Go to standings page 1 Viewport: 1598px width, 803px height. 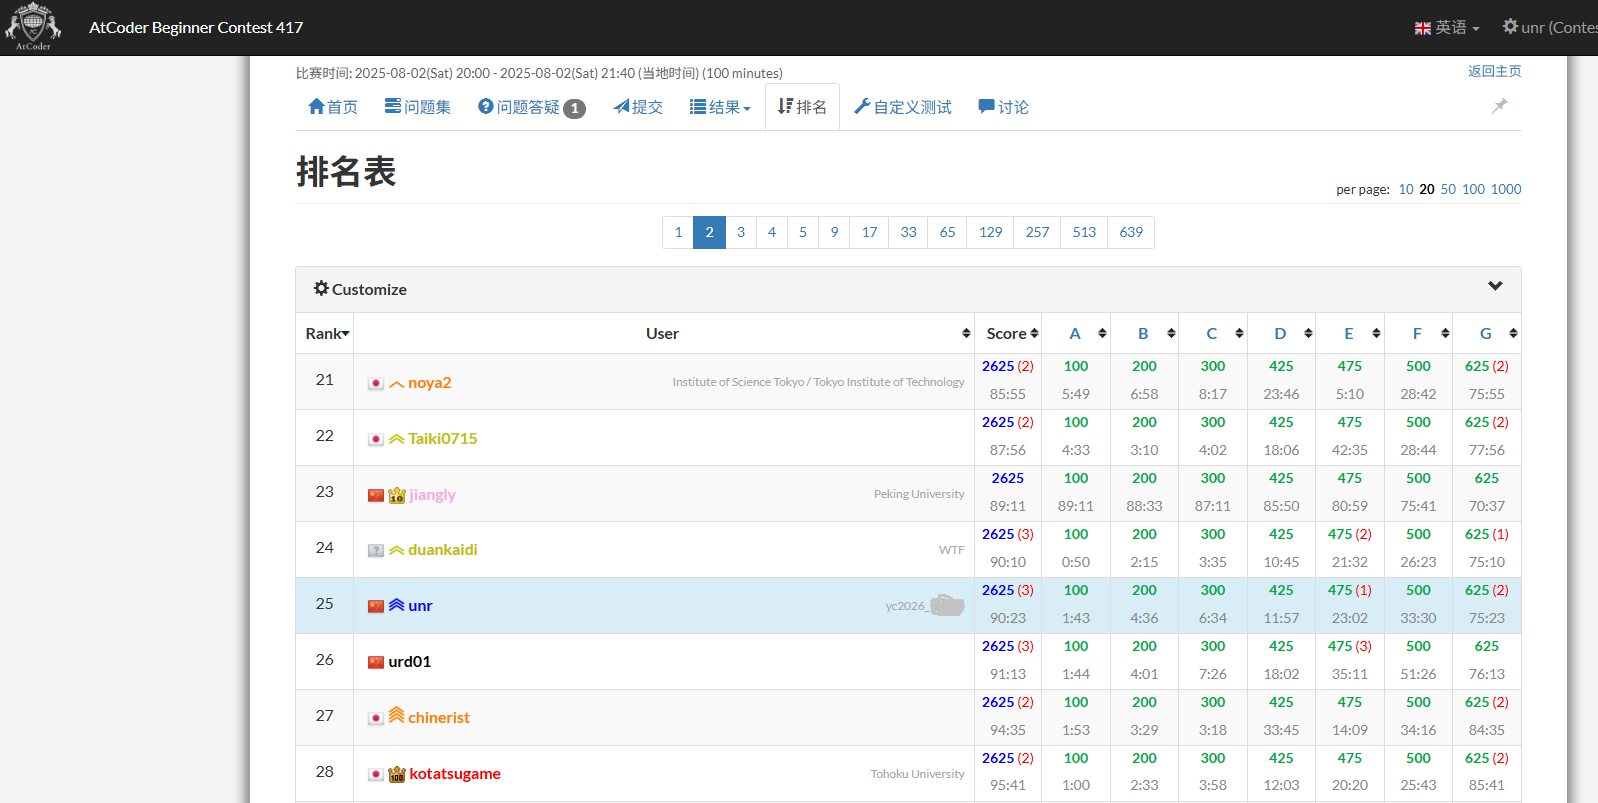click(678, 232)
